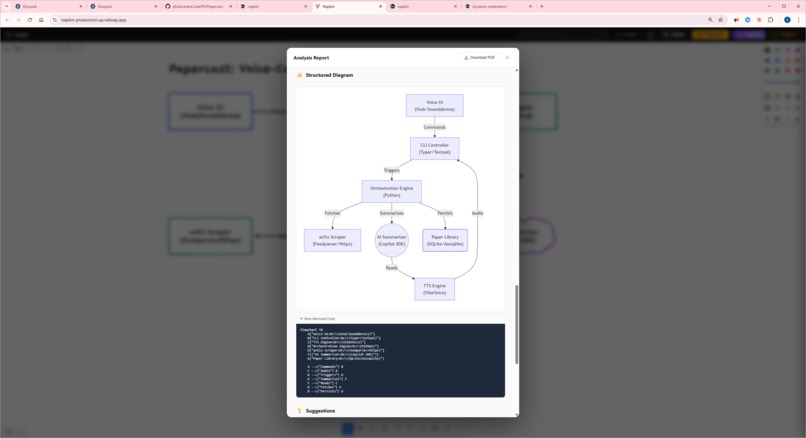
Task: Click the 'Commands' edge label
Action: (434, 127)
